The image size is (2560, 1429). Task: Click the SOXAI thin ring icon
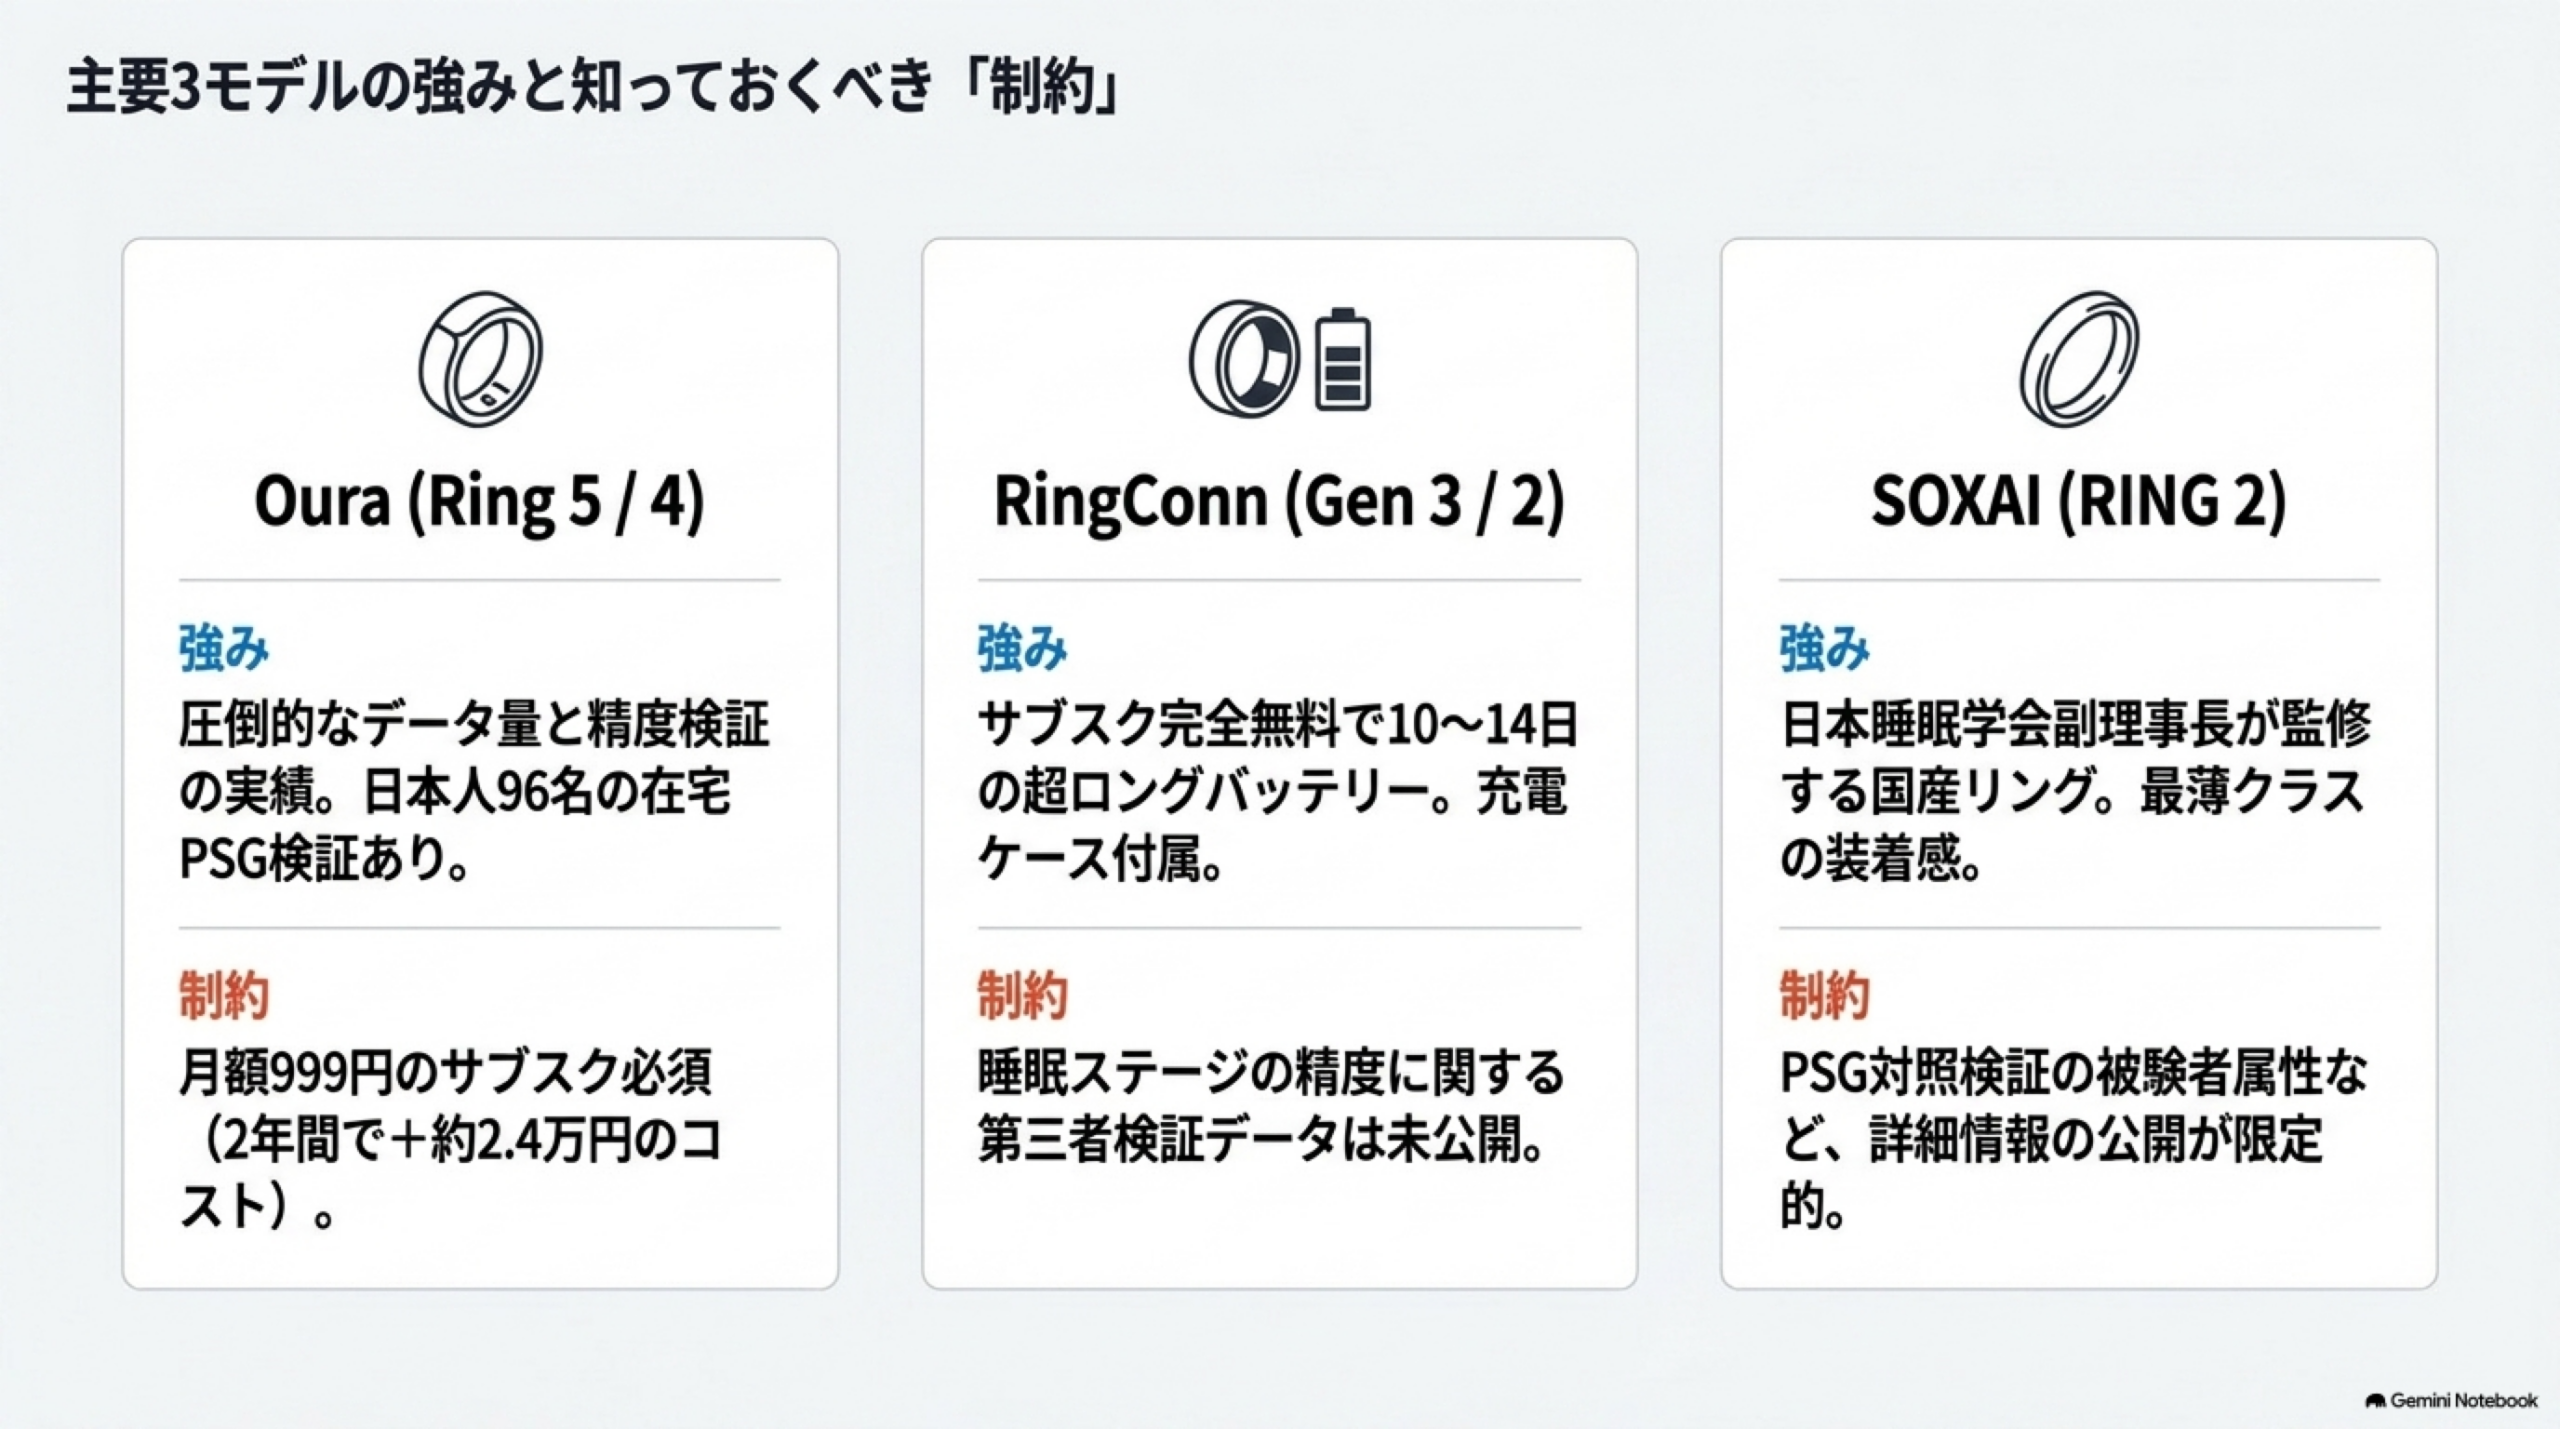coord(2079,359)
